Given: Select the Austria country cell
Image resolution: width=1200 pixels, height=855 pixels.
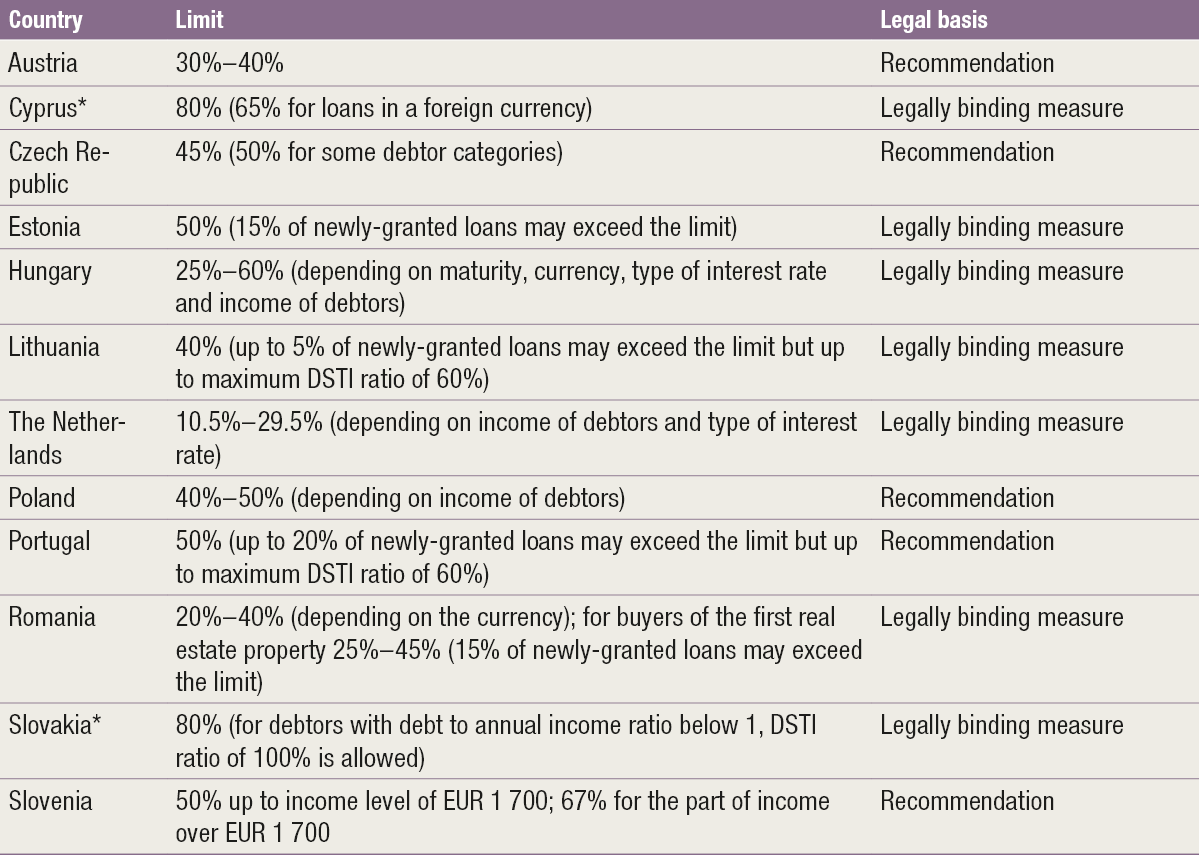Looking at the screenshot, I should coord(43,63).
